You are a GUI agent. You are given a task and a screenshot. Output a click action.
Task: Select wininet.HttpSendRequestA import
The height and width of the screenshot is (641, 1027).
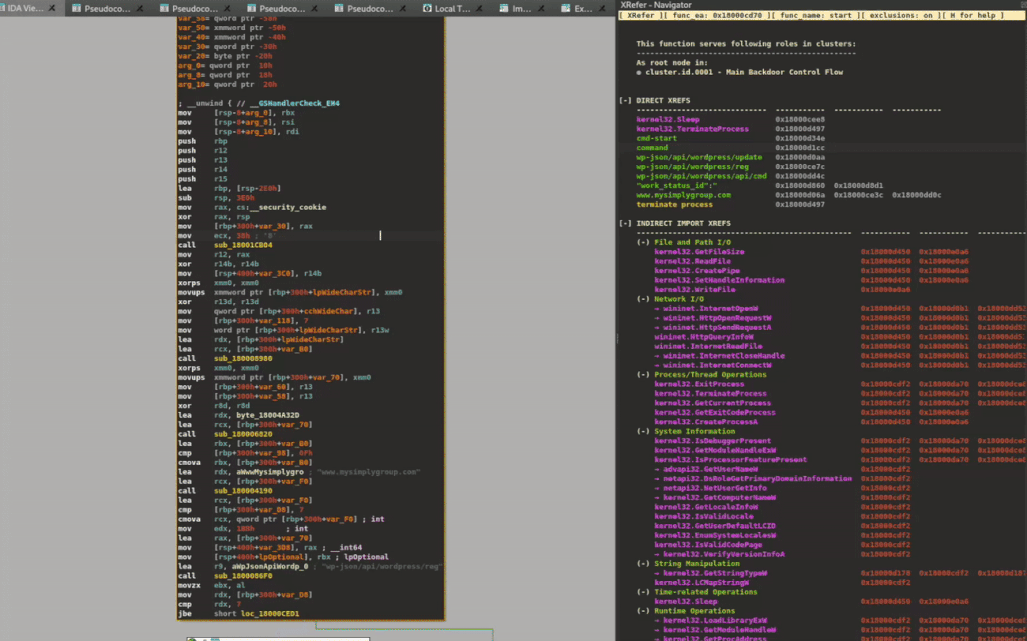[x=717, y=327]
